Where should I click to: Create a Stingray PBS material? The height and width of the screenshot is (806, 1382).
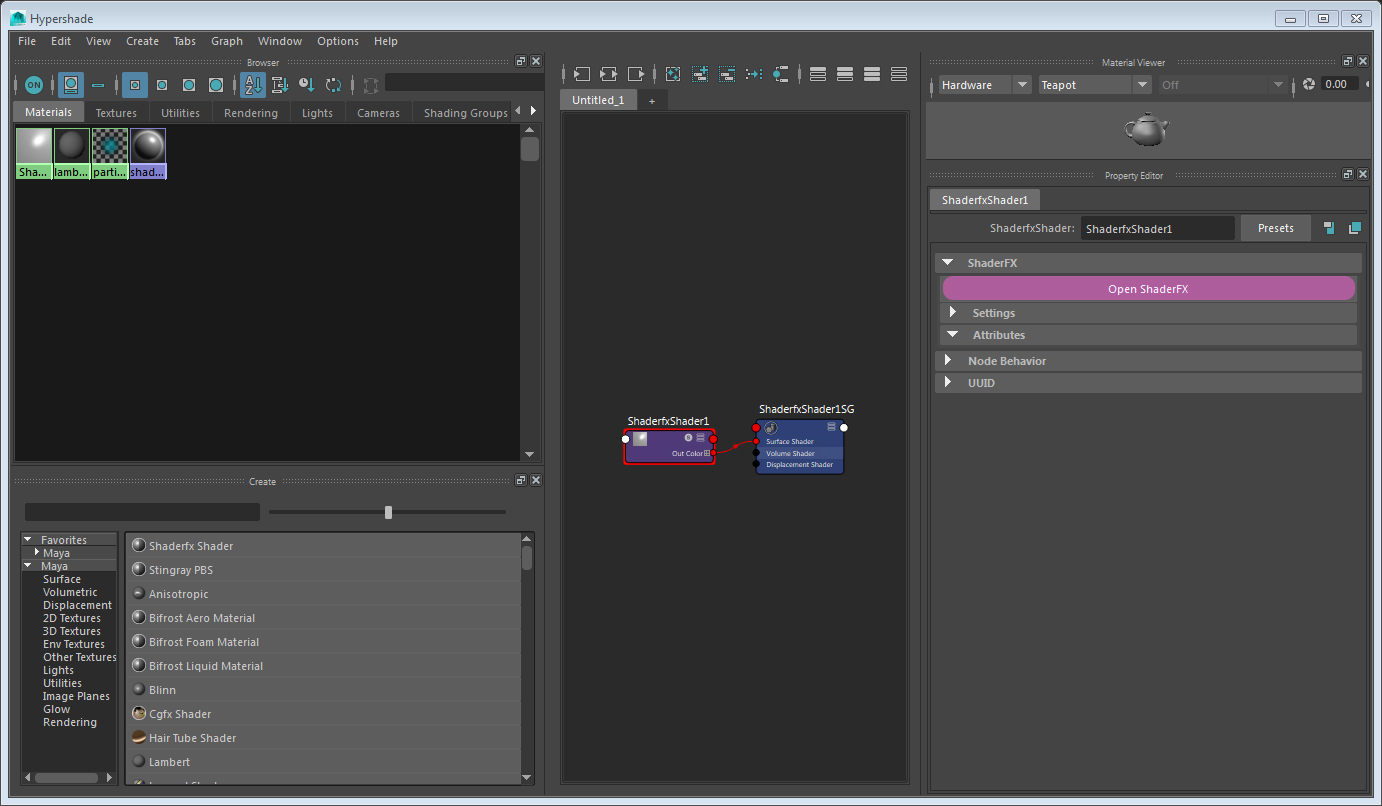[x=325, y=570]
